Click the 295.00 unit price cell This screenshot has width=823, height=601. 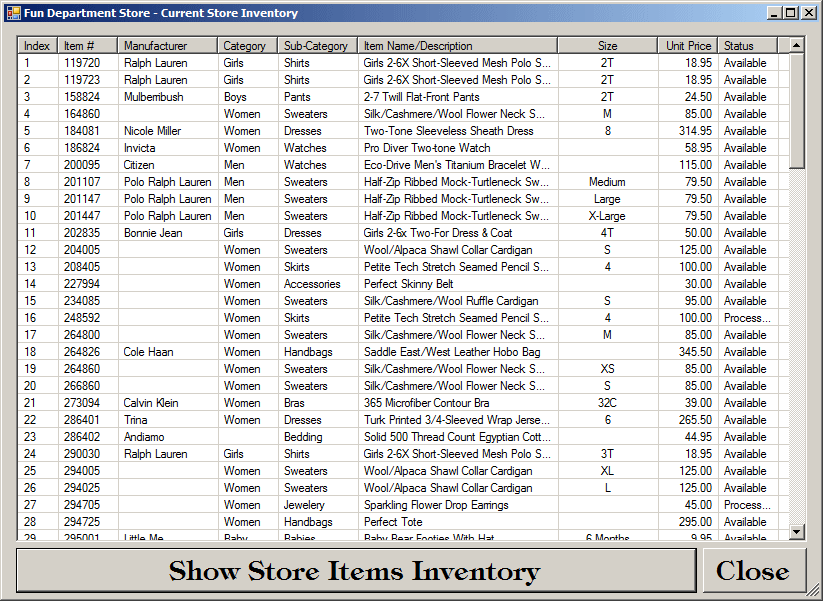pos(695,522)
